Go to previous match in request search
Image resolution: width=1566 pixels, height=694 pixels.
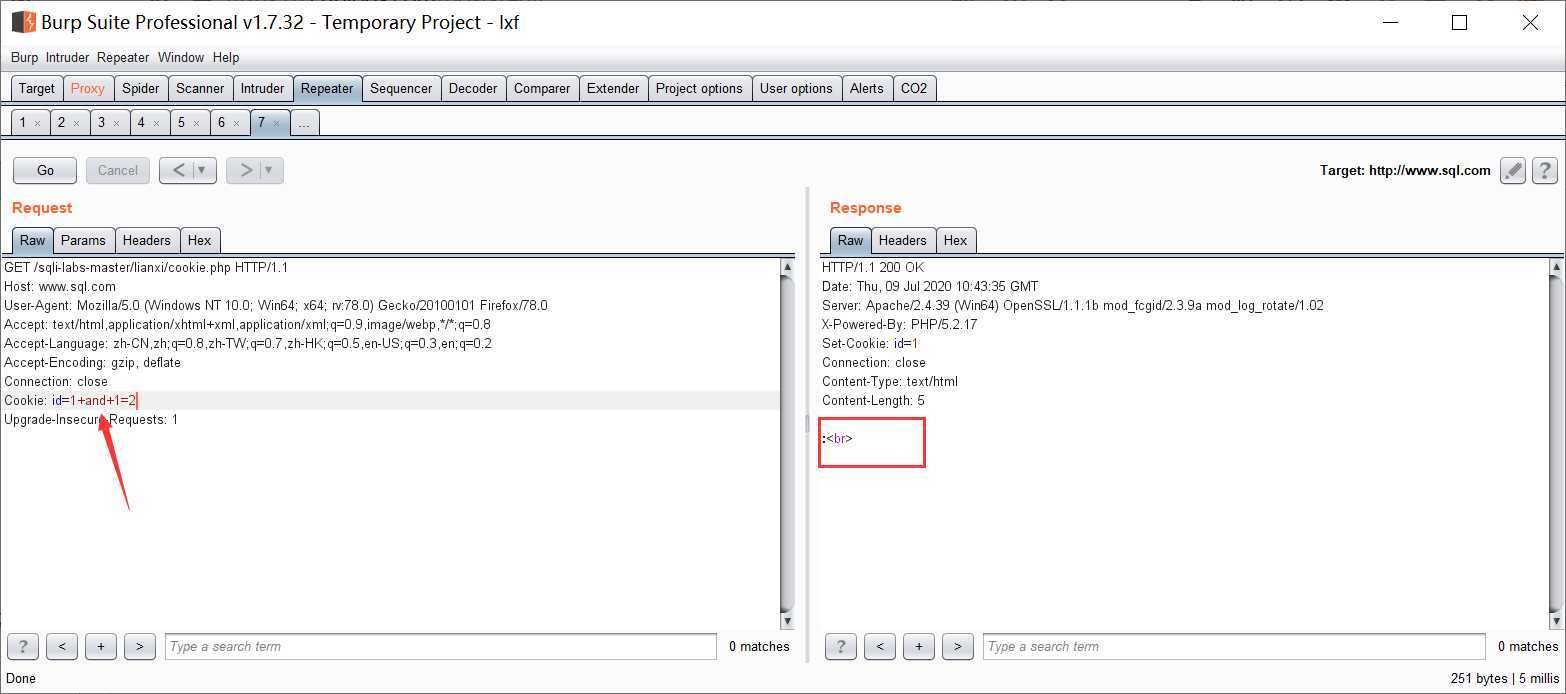(62, 646)
